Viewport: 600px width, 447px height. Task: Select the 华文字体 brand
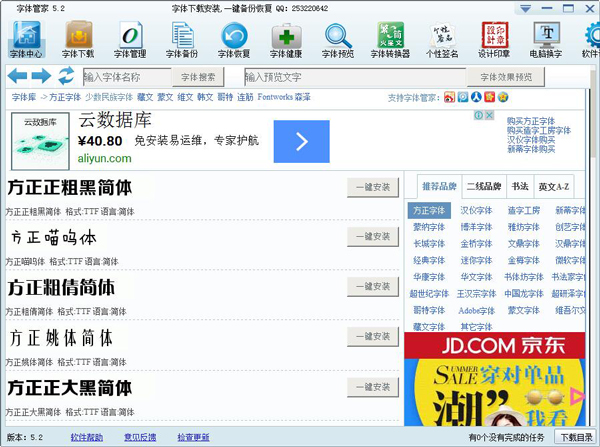[476, 277]
